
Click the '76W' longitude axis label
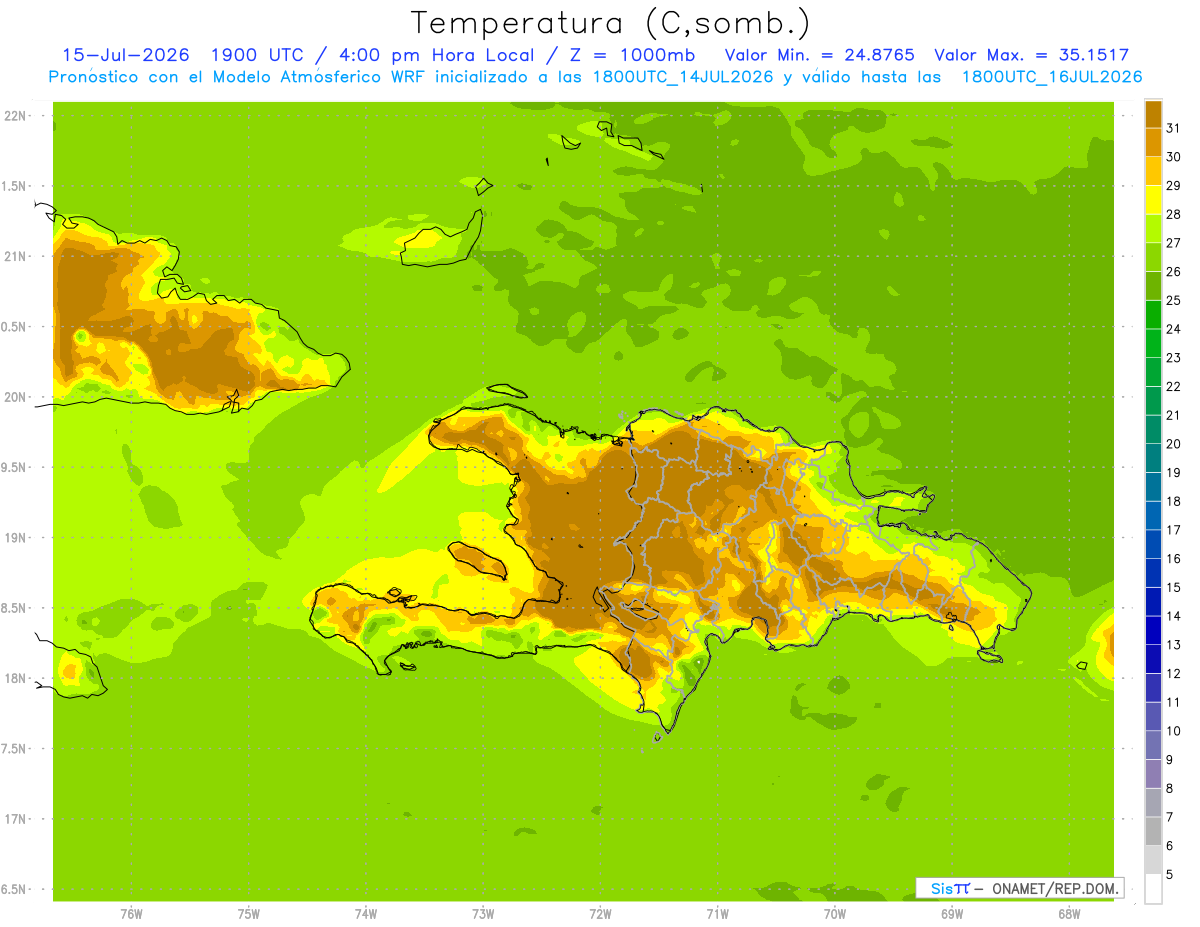131,914
